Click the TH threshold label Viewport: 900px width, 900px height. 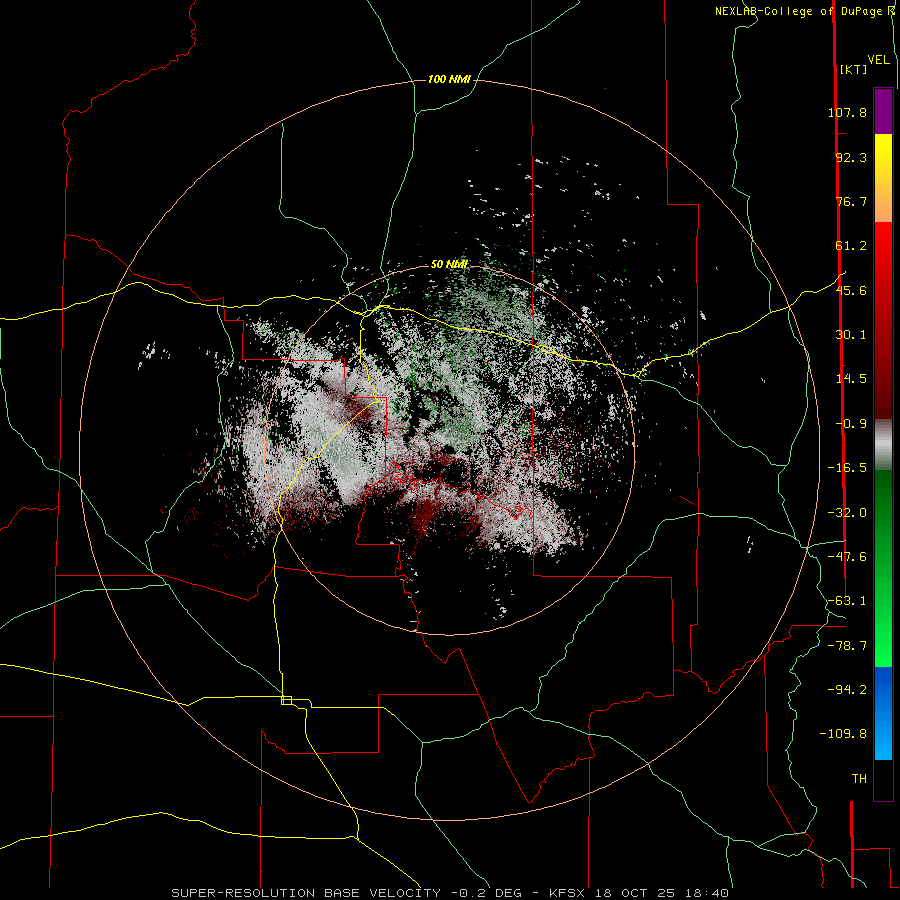coord(859,779)
